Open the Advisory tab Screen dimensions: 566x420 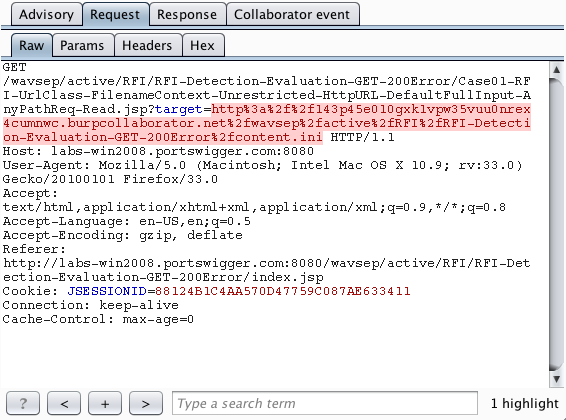[46, 14]
